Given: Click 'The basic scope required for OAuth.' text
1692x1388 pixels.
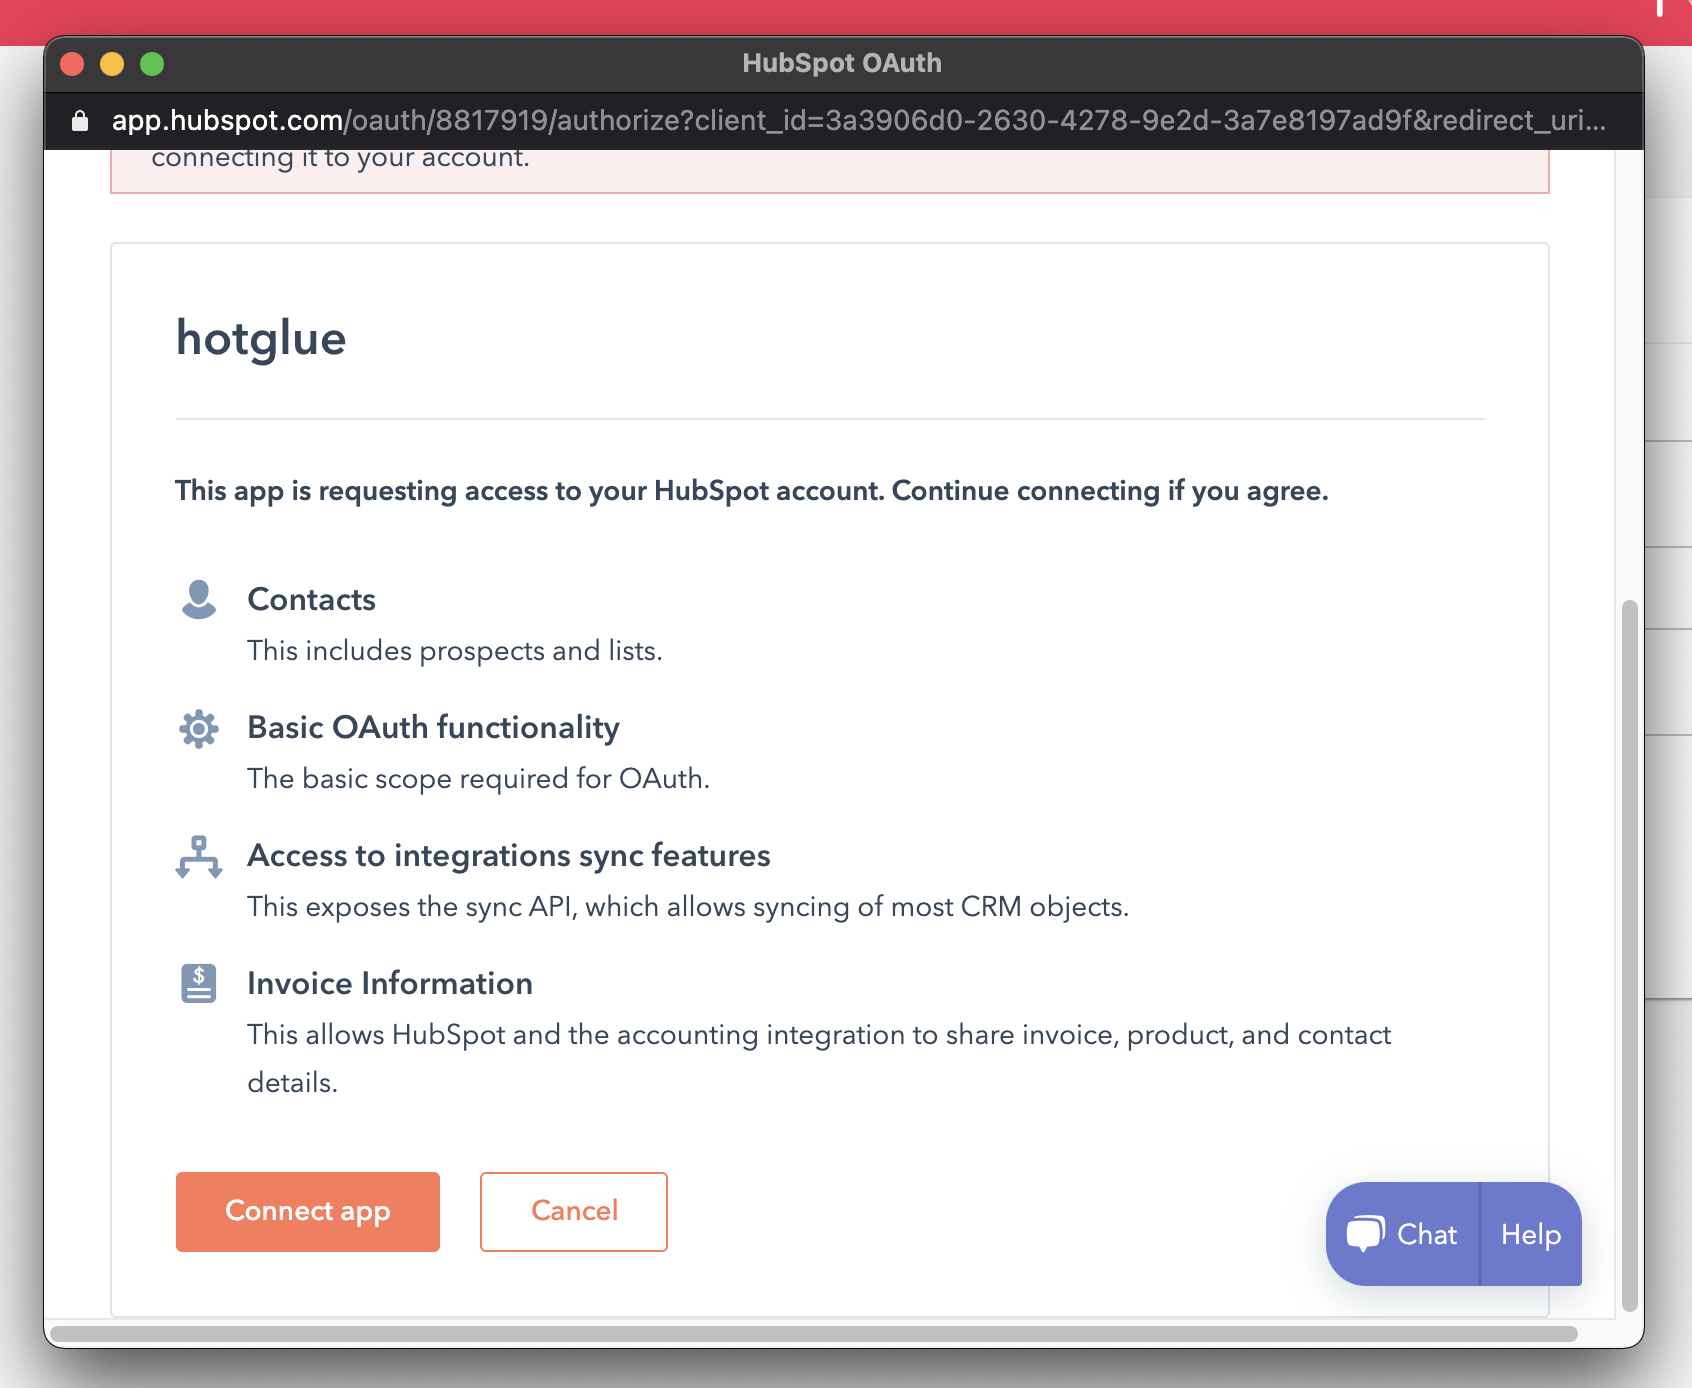Looking at the screenshot, I should (479, 778).
